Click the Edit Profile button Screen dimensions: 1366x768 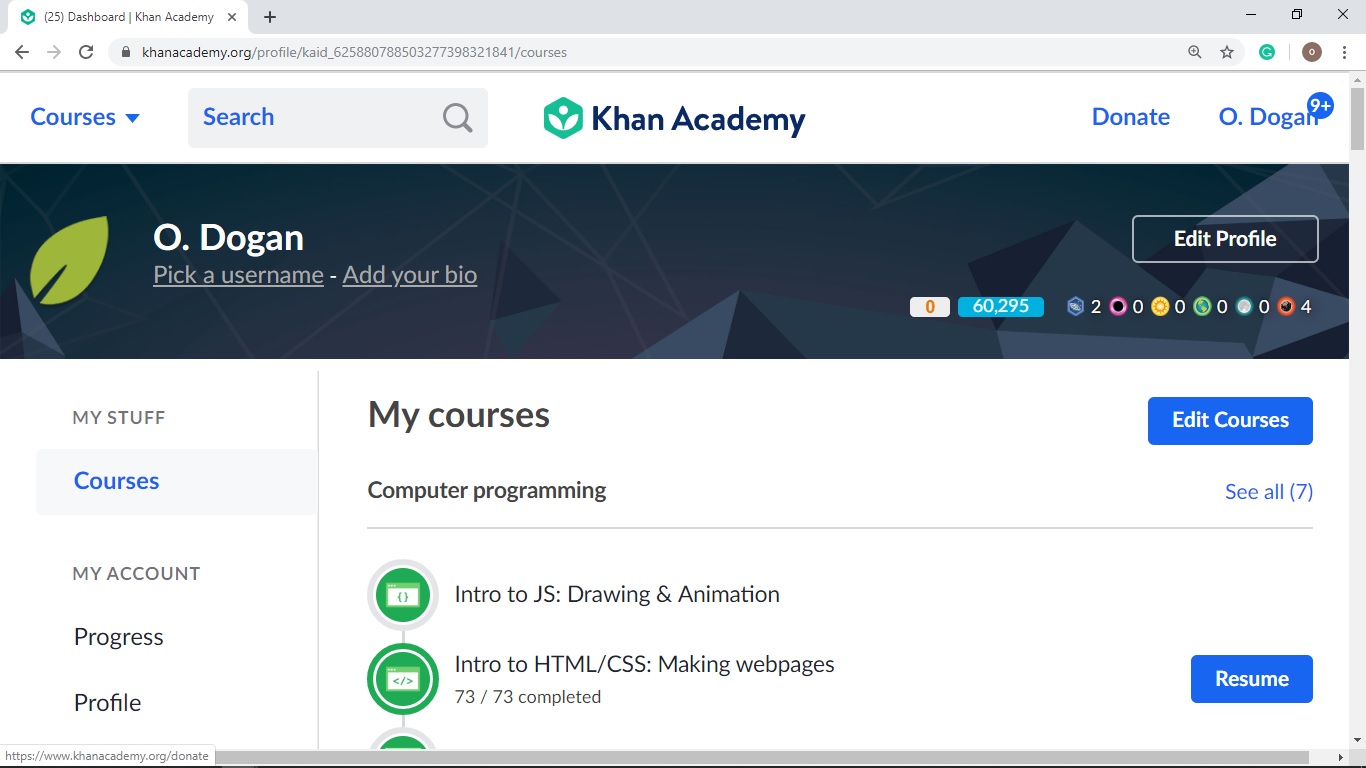pyautogui.click(x=1225, y=239)
